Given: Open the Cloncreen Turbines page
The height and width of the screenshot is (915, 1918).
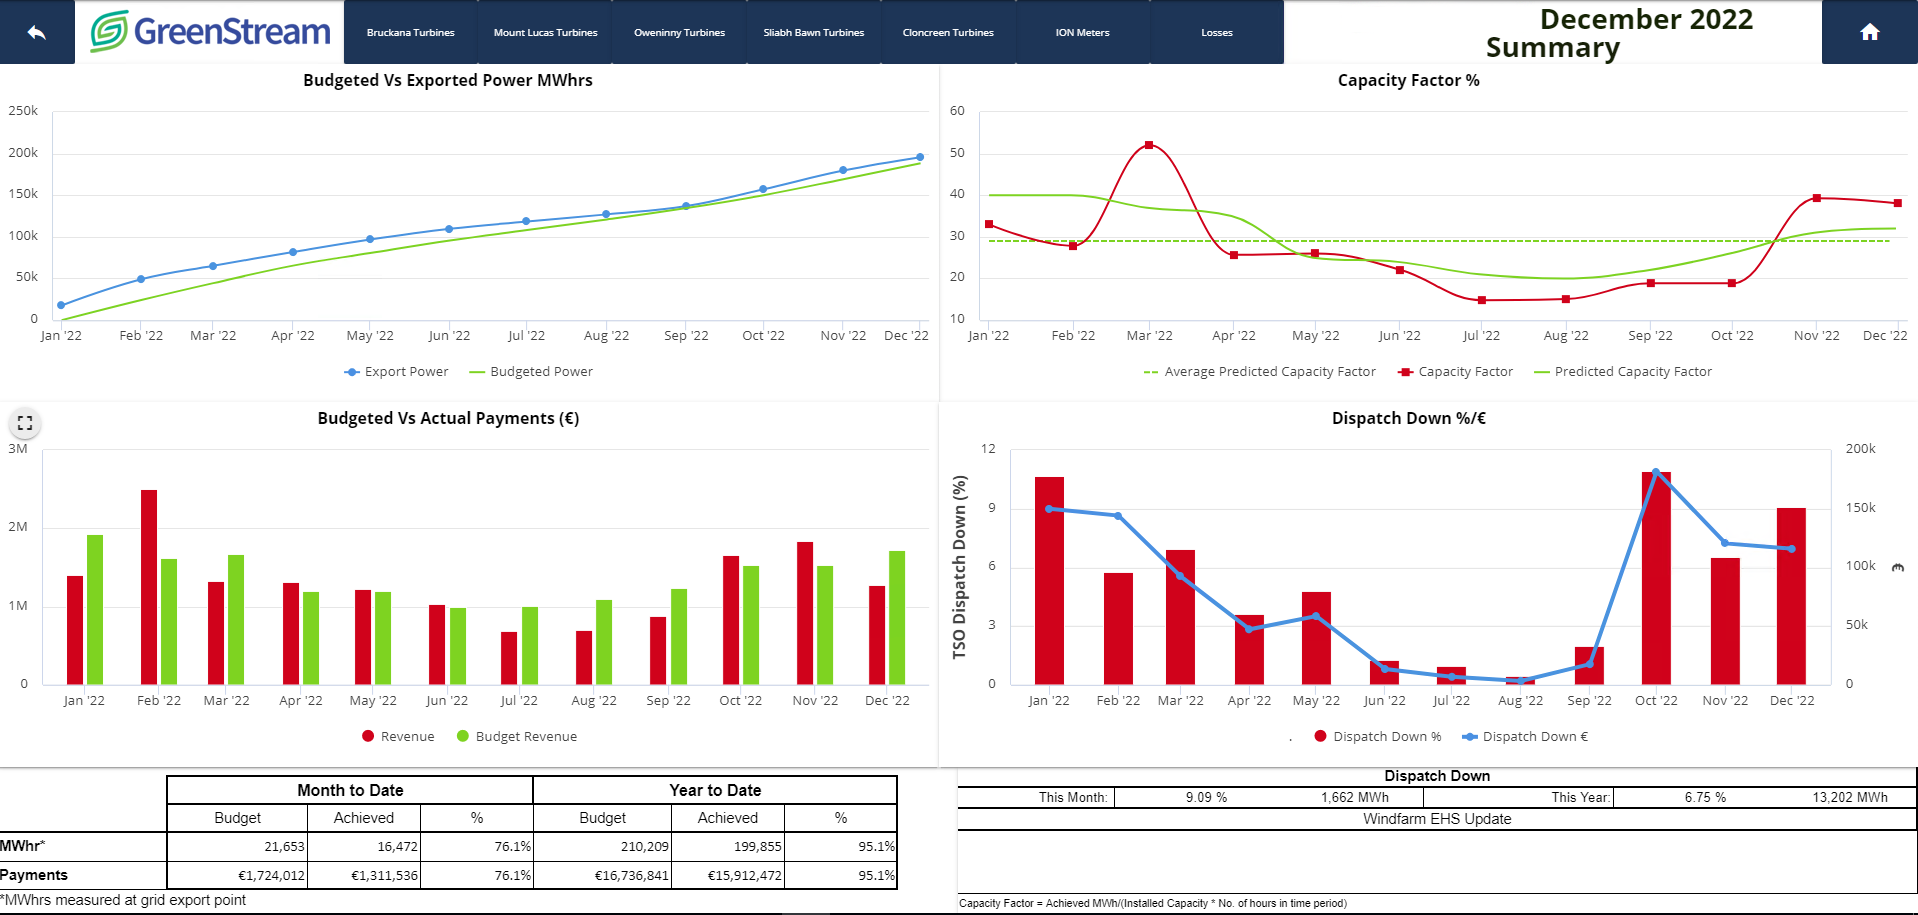Looking at the screenshot, I should point(948,31).
